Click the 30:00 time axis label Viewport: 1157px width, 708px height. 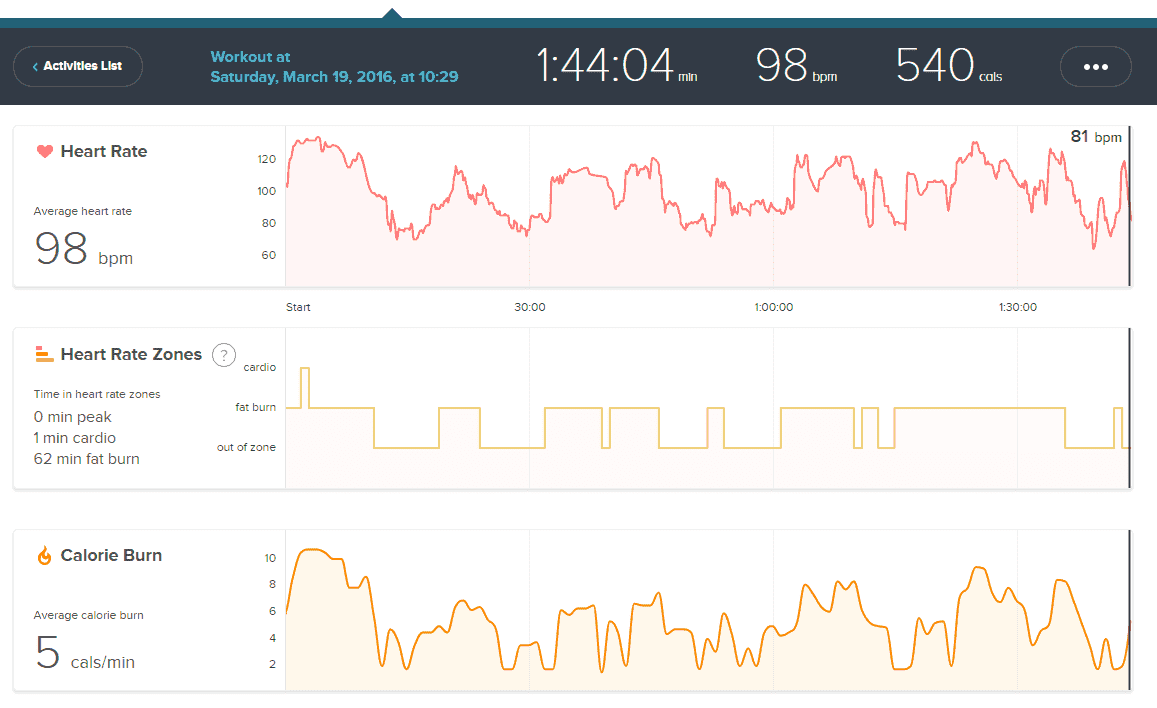(x=530, y=307)
